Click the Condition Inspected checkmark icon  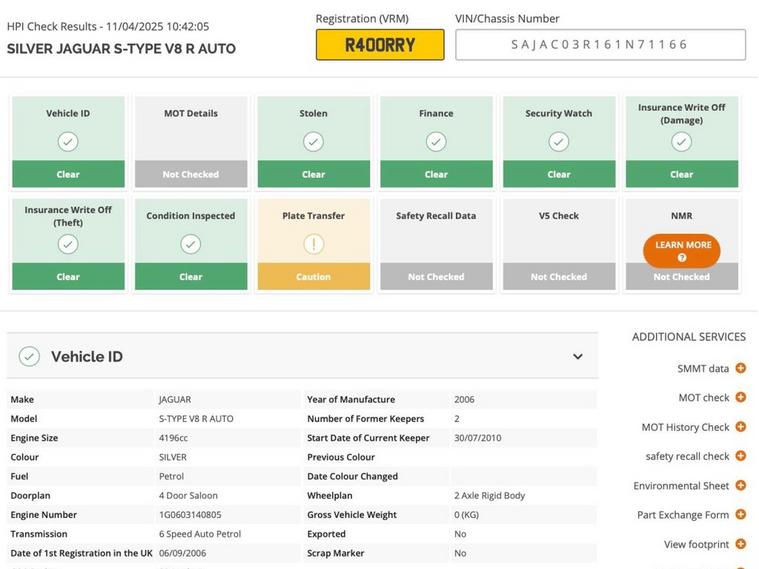tap(191, 244)
